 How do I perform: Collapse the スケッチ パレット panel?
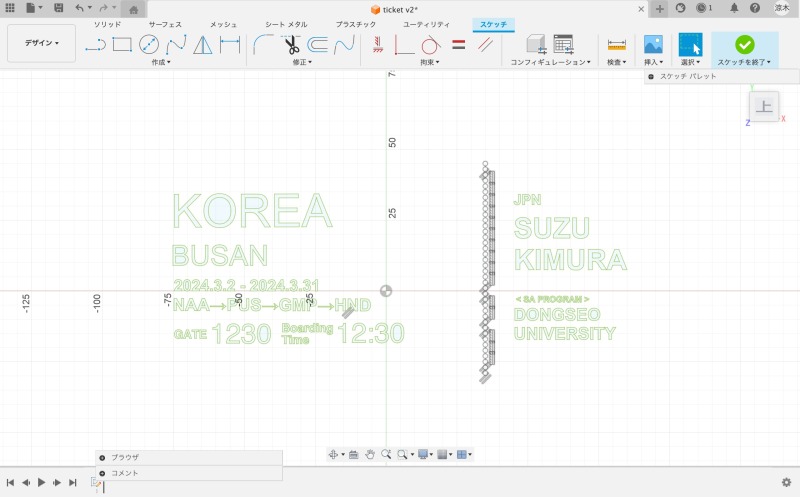click(651, 76)
